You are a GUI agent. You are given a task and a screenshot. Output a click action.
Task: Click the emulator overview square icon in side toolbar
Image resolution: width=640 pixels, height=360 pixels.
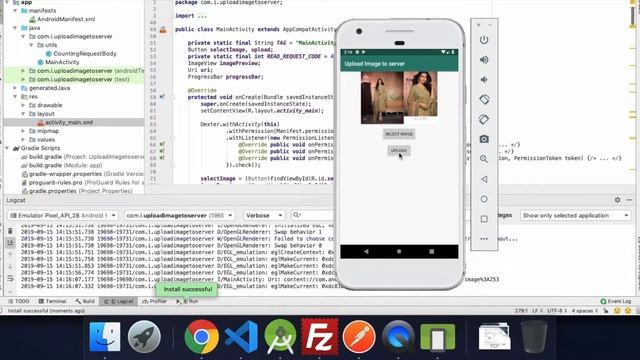[484, 219]
